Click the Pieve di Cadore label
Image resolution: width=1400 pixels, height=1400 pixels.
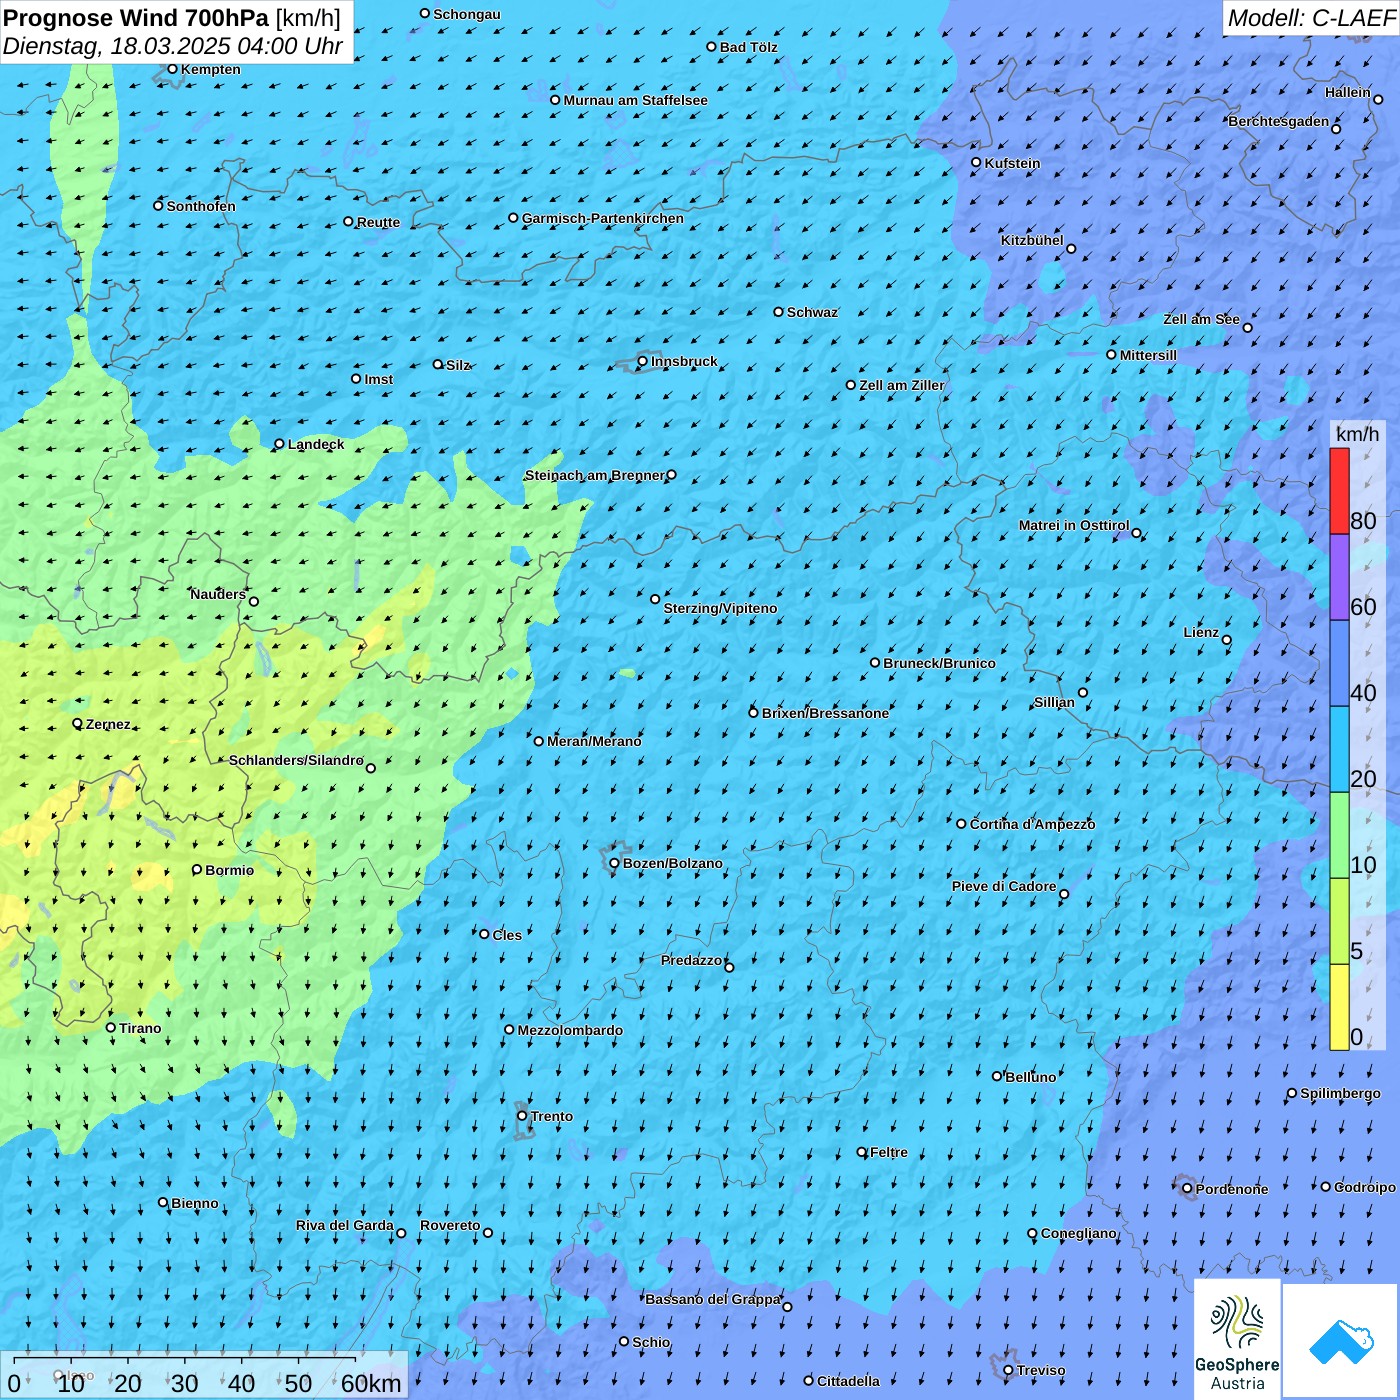[1004, 886]
